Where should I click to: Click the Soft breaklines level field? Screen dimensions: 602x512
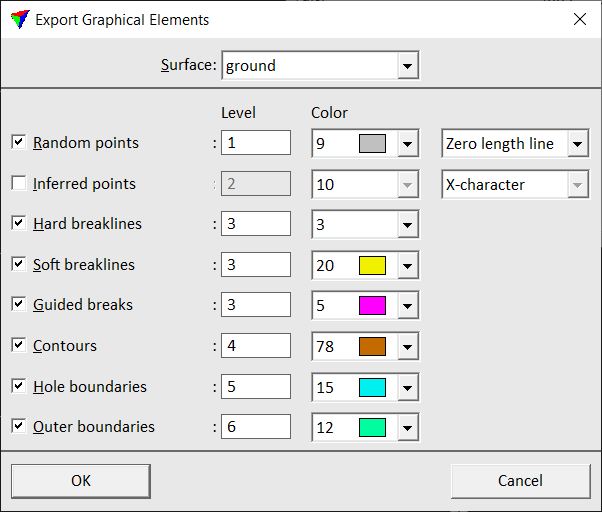pos(256,264)
